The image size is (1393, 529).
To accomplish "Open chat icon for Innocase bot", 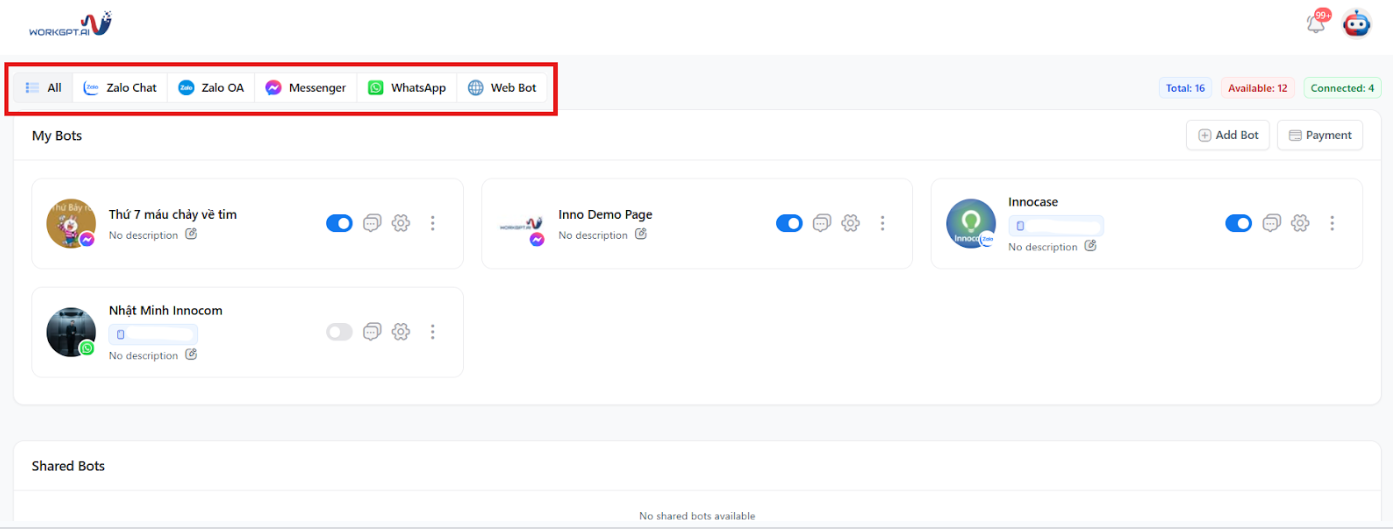I will pos(1271,223).
